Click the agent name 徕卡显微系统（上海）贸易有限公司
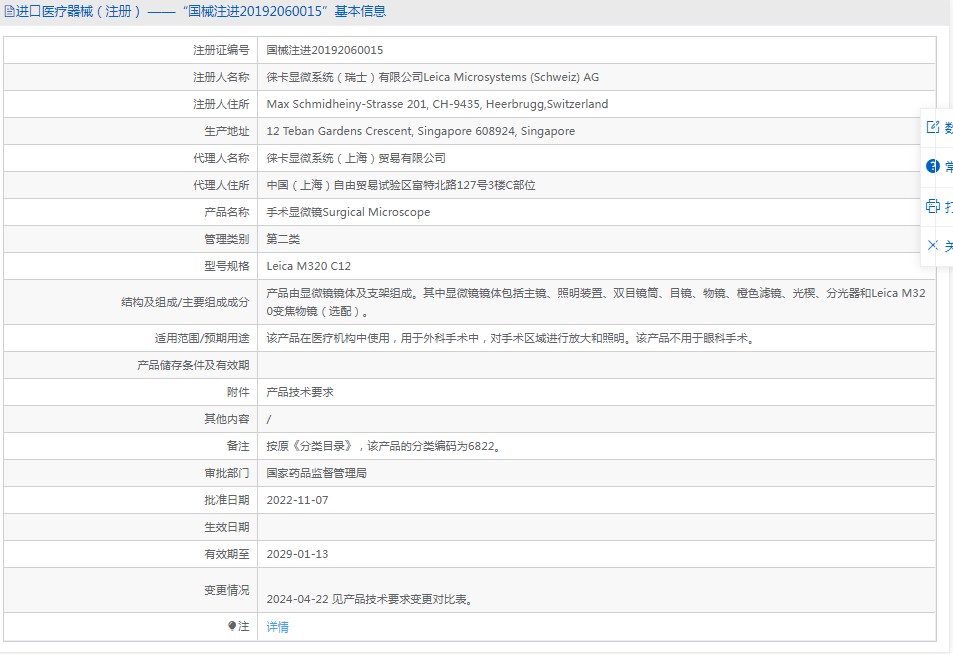The width and height of the screenshot is (953, 654). (356, 158)
